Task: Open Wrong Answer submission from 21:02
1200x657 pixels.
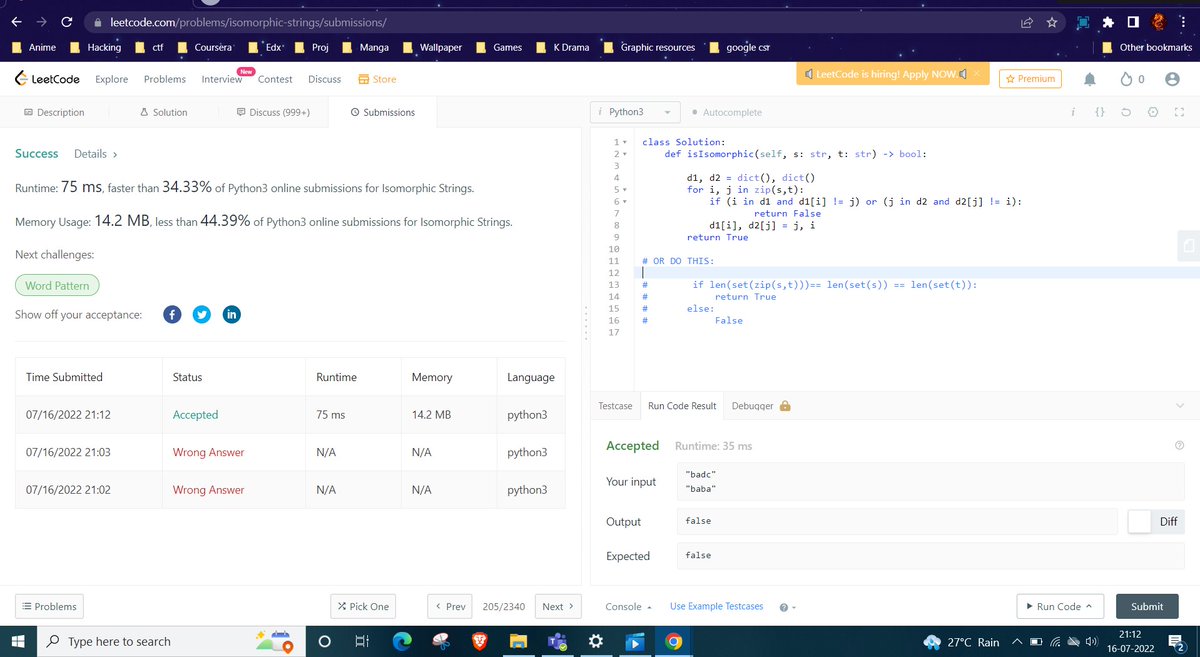Action: pyautogui.click(x=208, y=490)
